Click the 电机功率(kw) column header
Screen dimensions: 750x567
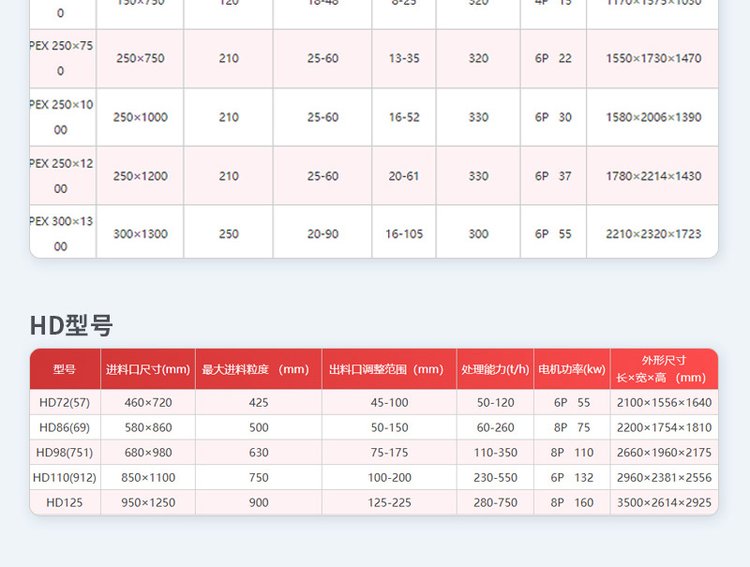click(571, 369)
